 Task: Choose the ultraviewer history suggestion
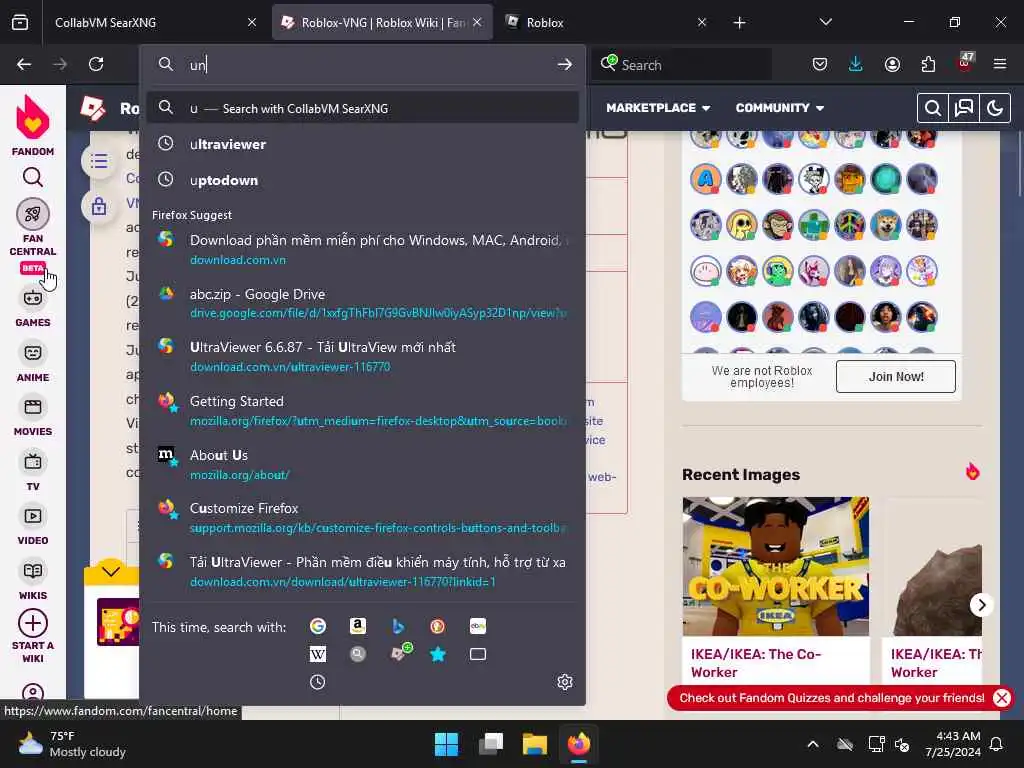pos(362,144)
